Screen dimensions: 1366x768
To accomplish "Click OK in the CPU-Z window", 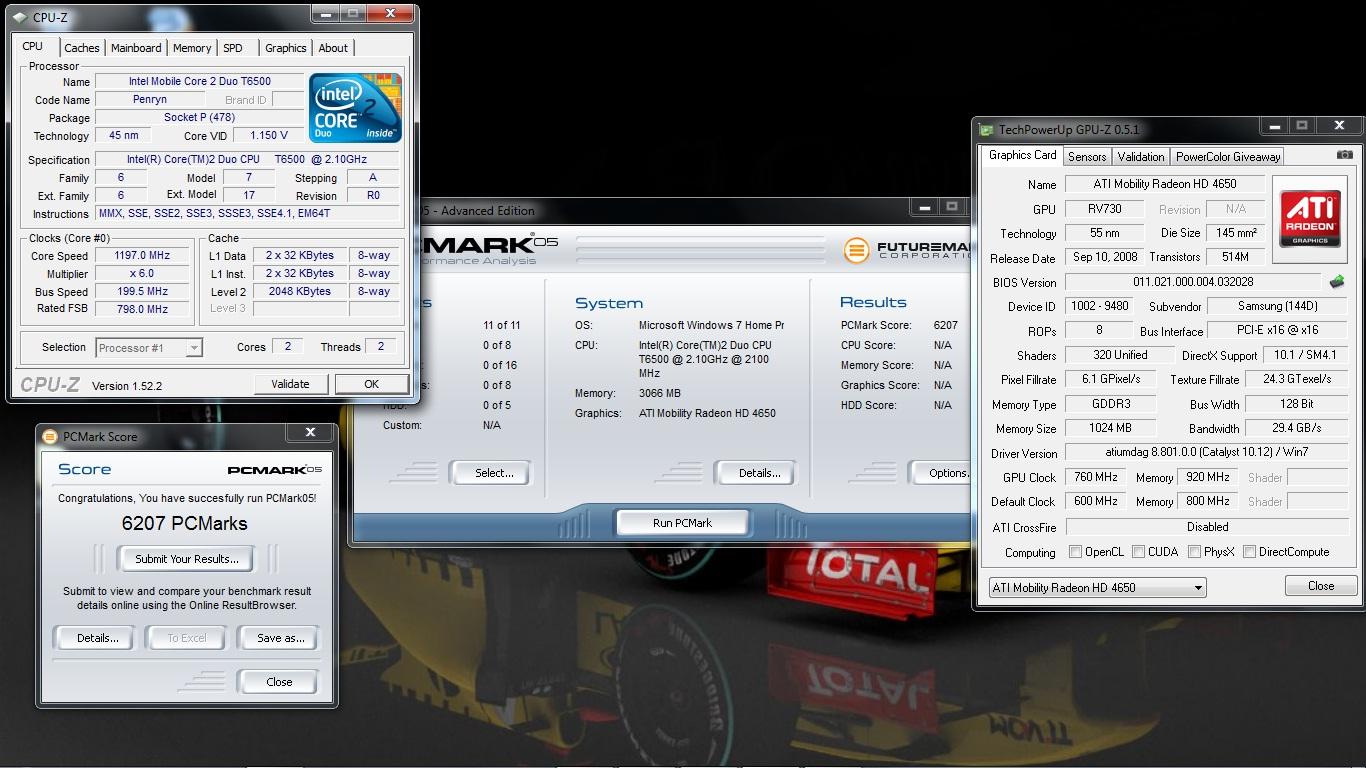I will (x=371, y=384).
